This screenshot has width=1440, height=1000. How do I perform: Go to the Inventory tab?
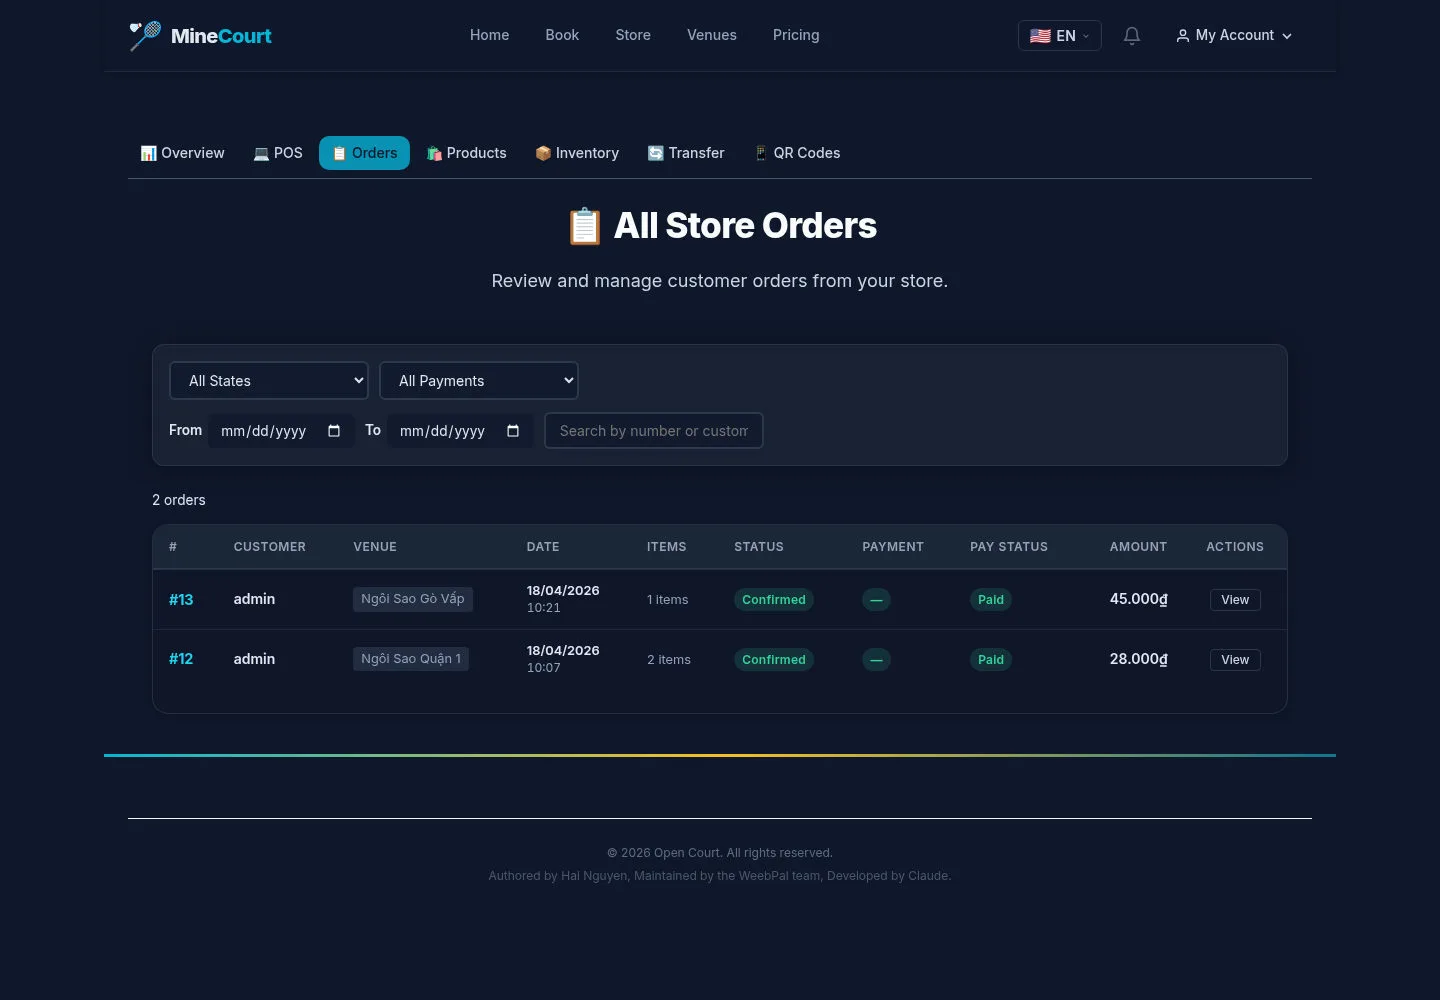coord(577,153)
